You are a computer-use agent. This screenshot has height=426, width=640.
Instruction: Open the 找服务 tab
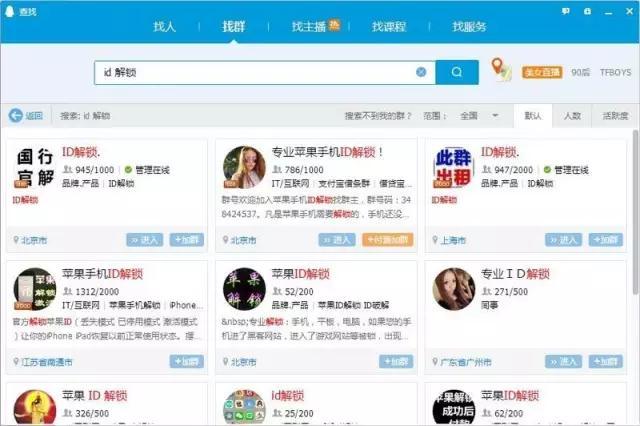click(469, 27)
